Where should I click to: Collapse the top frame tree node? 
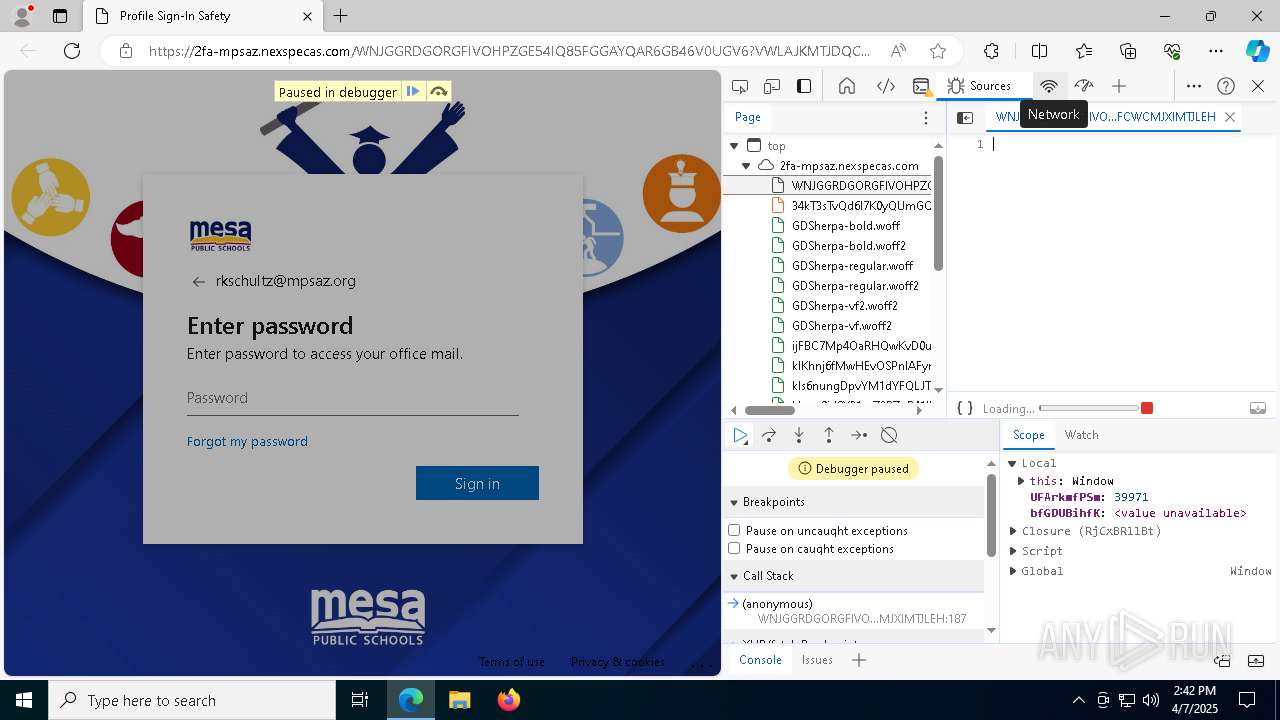click(x=735, y=146)
